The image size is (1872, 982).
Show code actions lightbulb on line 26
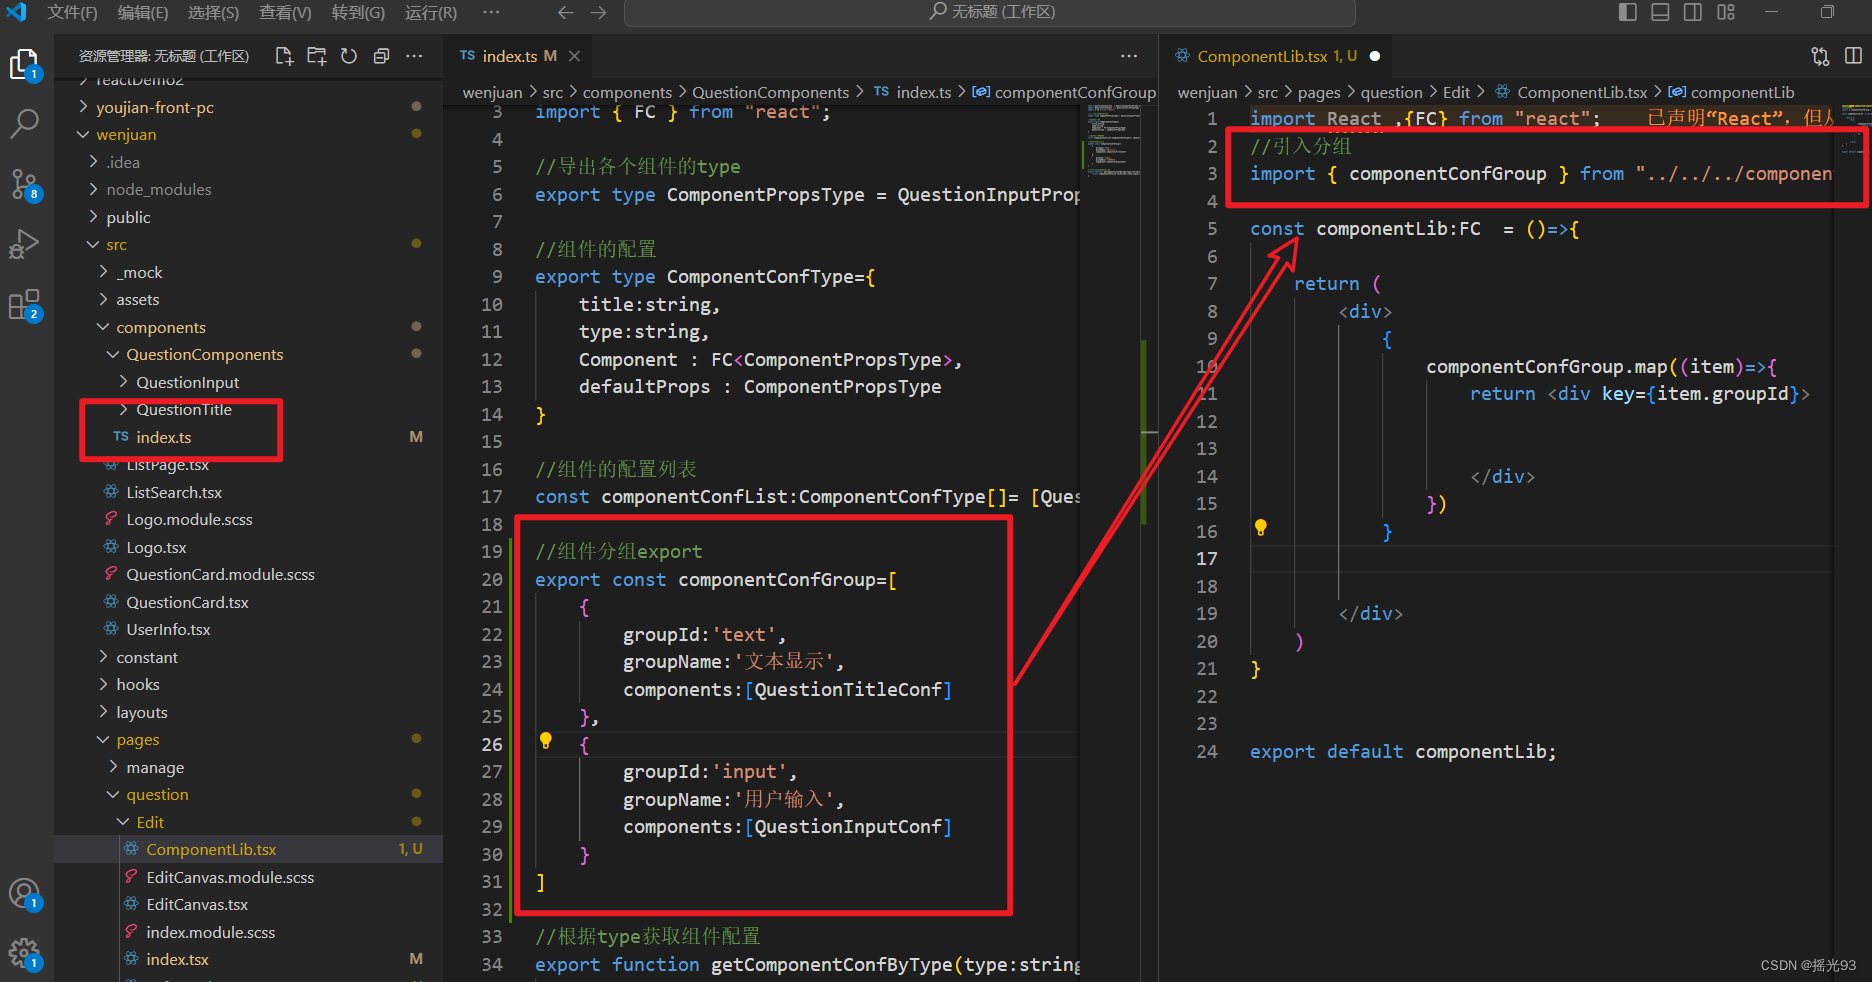click(546, 741)
